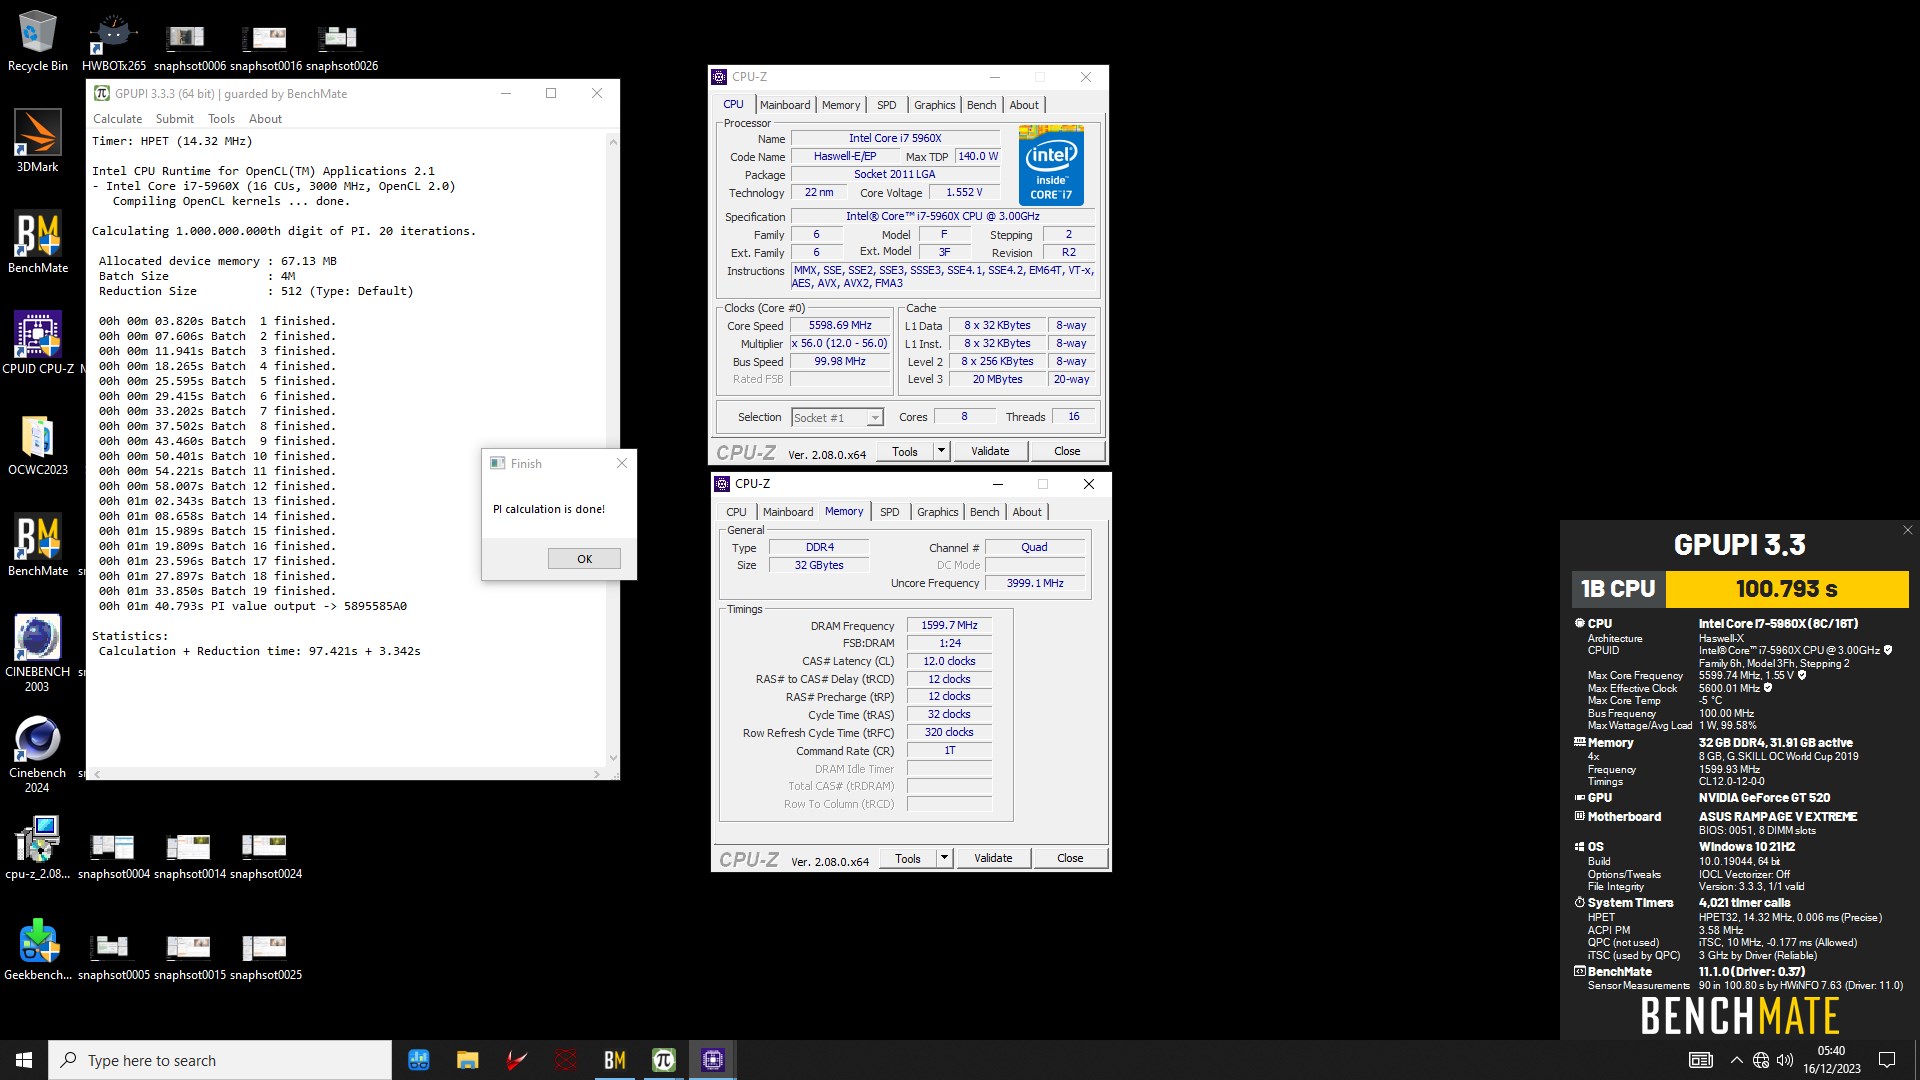Click GPUPI vertical scrollbar down arrow
This screenshot has height=1080, width=1920.
click(x=613, y=757)
